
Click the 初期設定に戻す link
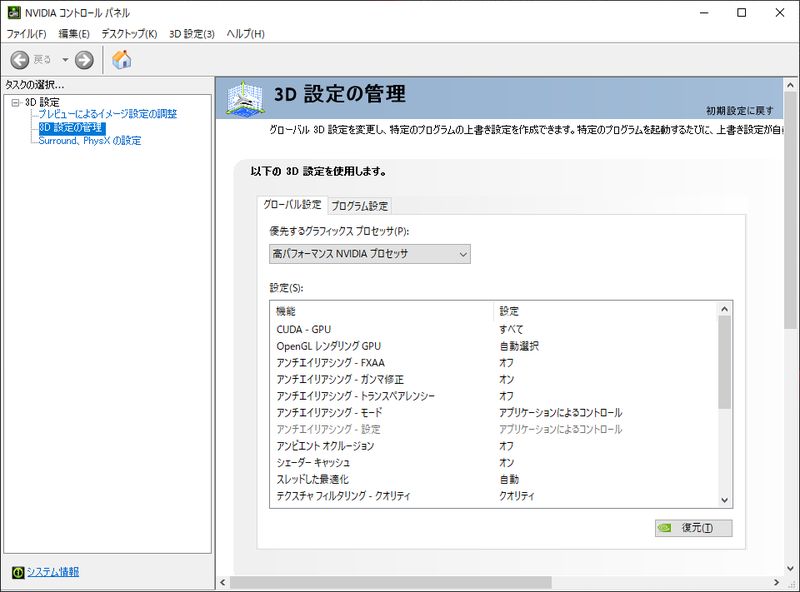(x=740, y=111)
